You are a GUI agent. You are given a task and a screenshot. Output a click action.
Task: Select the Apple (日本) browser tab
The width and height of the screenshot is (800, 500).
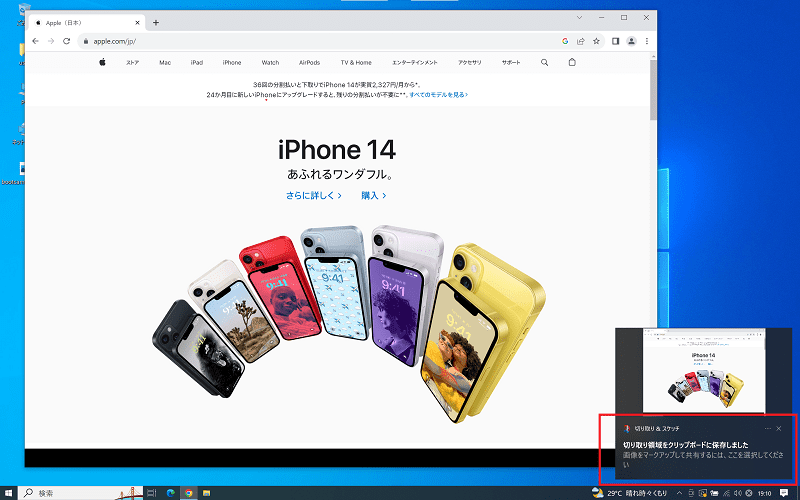click(87, 23)
